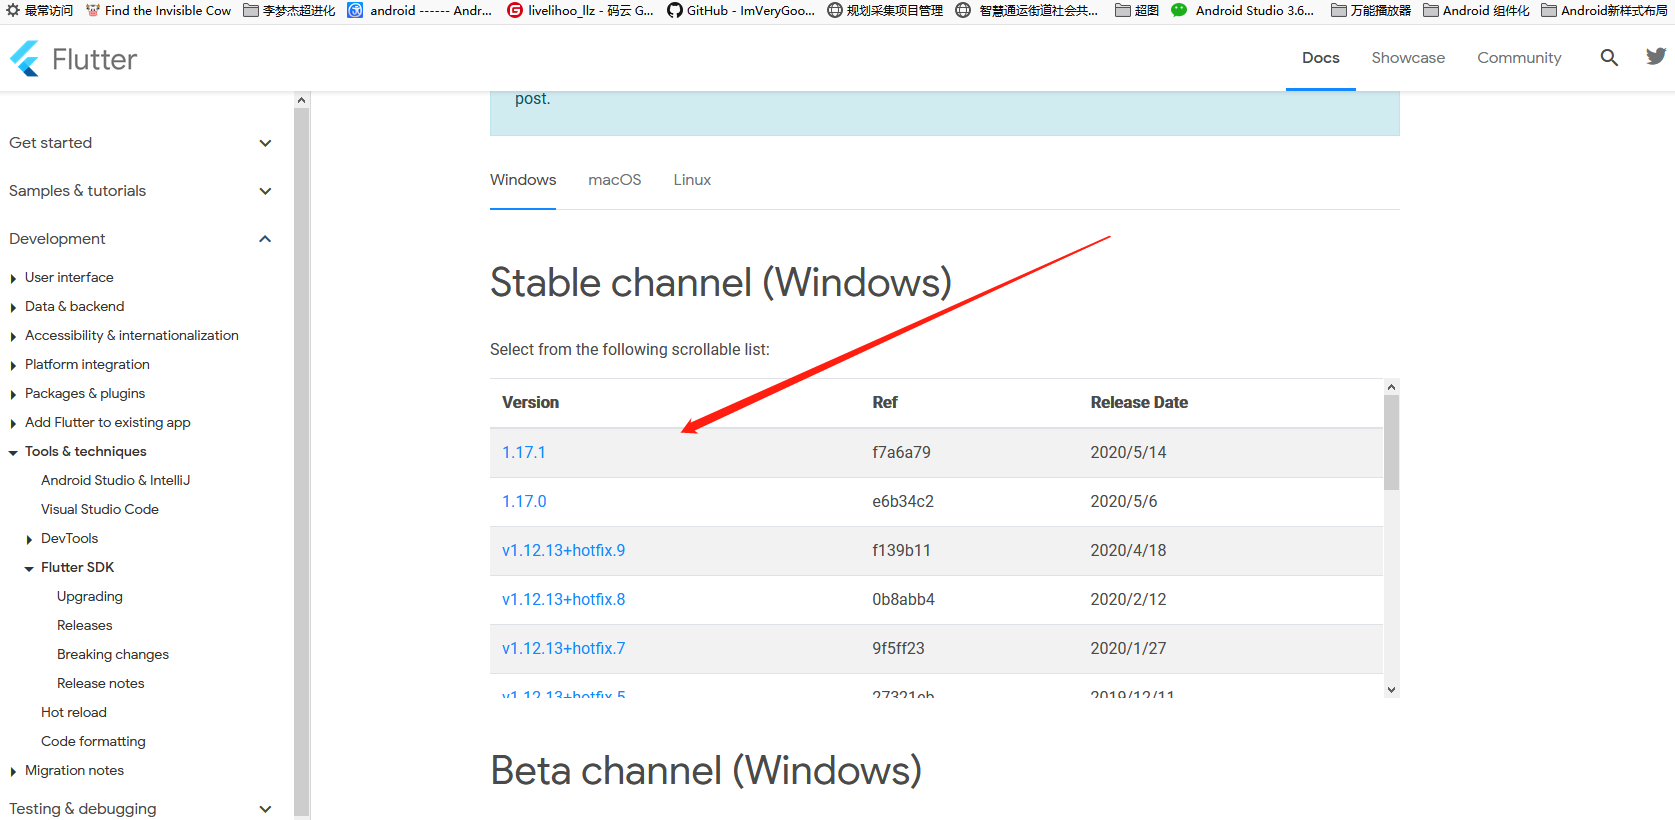Download v1.12.13+hotfix.7 release

(563, 648)
